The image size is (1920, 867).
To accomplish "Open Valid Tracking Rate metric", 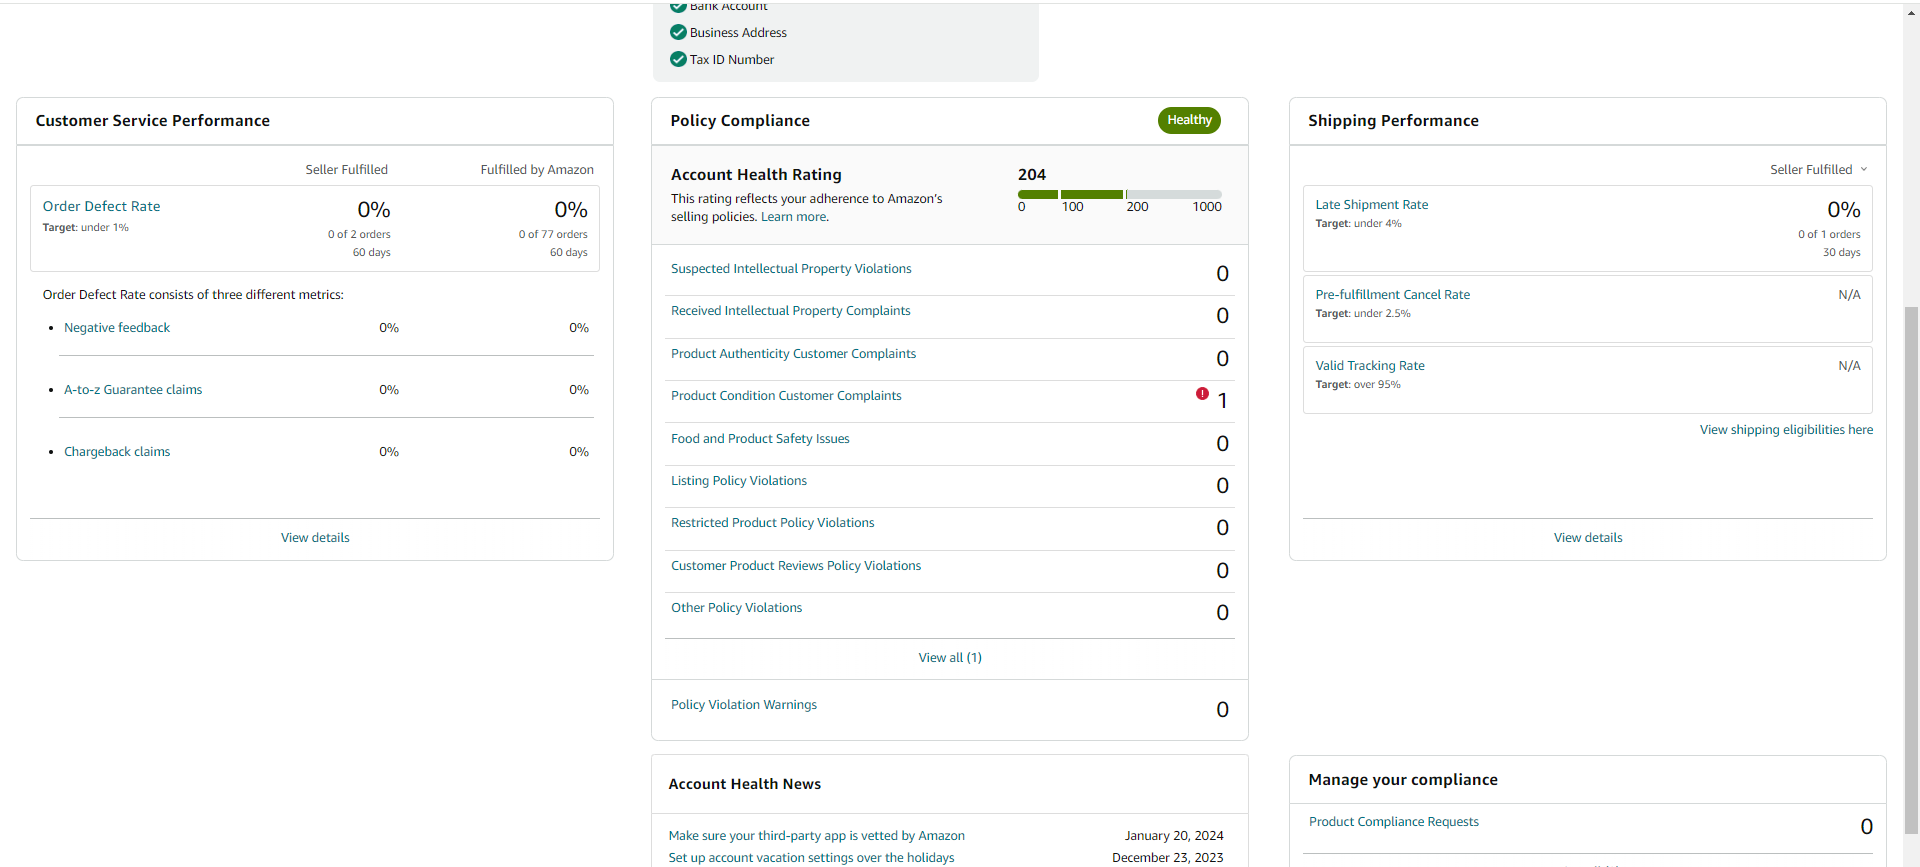I will (1370, 366).
